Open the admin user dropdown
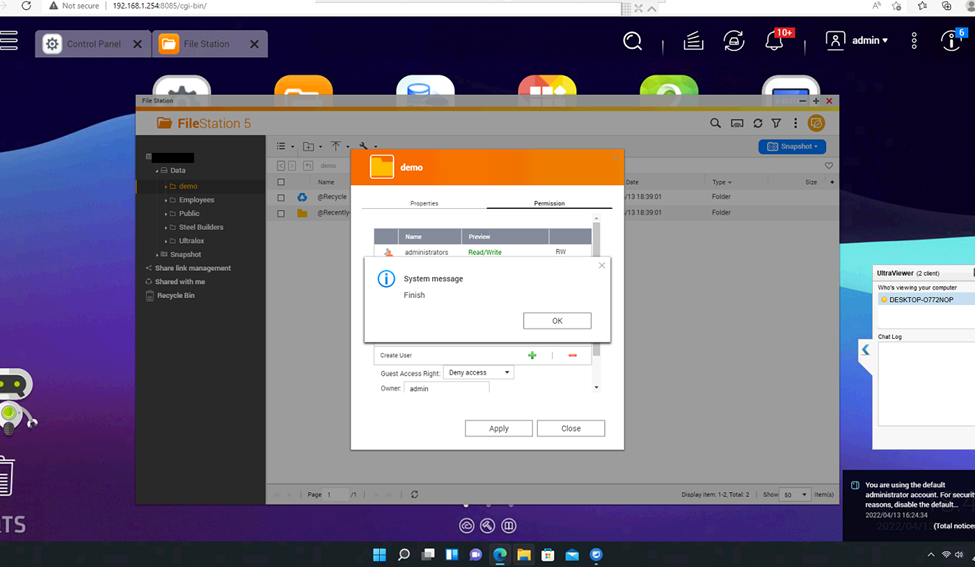Screen dimensions: 975x567 point(856,40)
